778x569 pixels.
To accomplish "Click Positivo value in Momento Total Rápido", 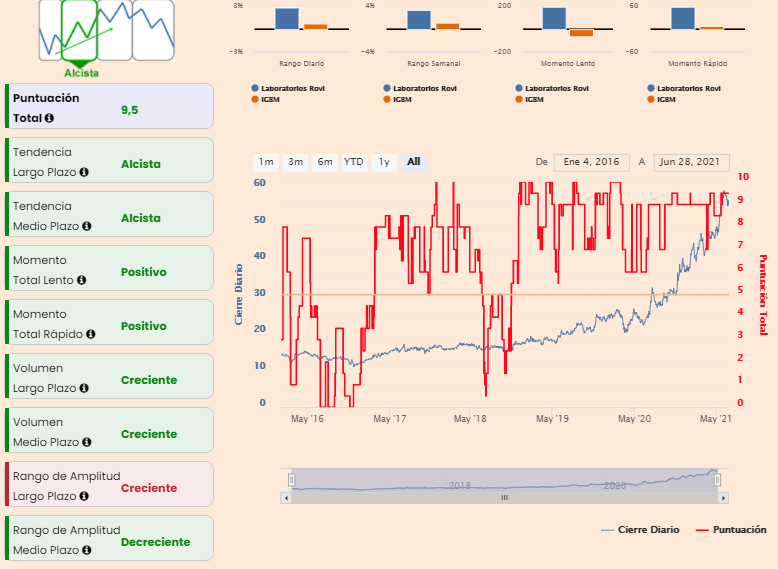I will [x=144, y=326].
